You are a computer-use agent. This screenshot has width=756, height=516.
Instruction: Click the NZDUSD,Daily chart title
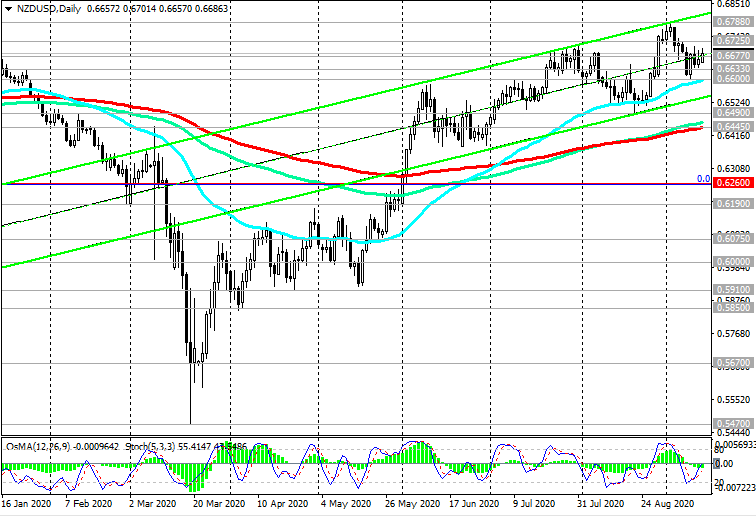pos(49,9)
